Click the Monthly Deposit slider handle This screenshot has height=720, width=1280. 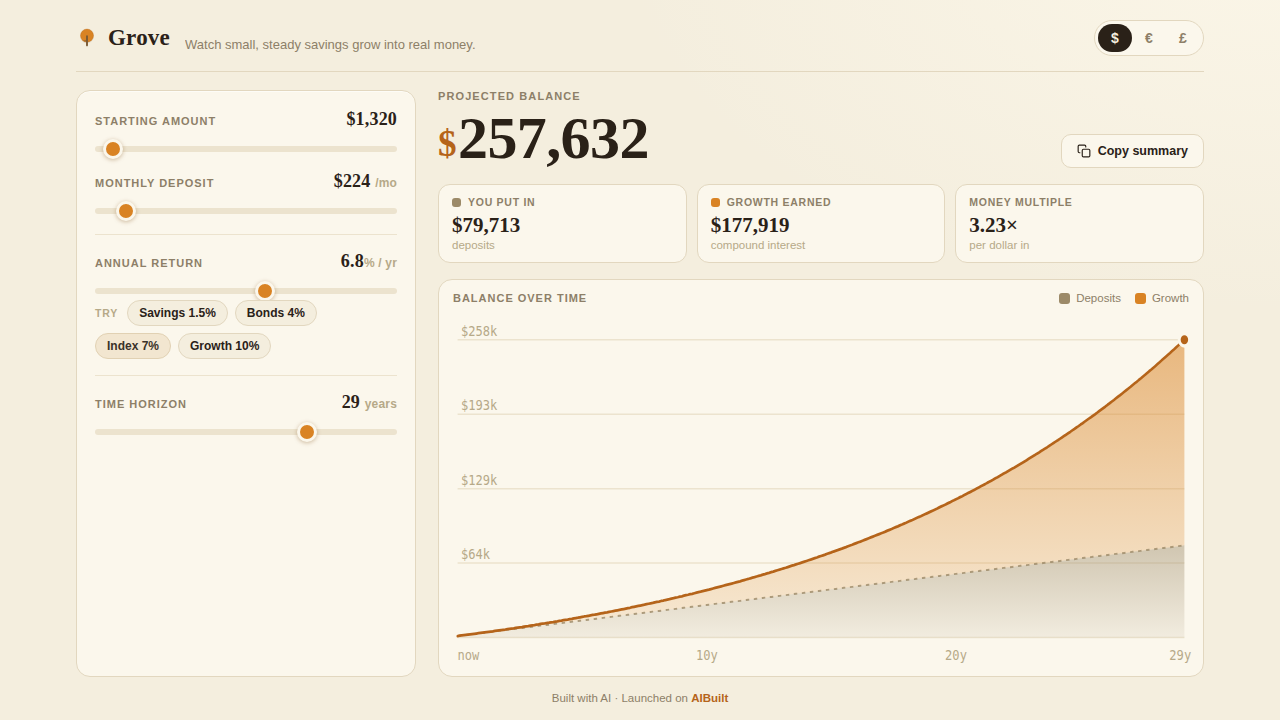click(126, 211)
